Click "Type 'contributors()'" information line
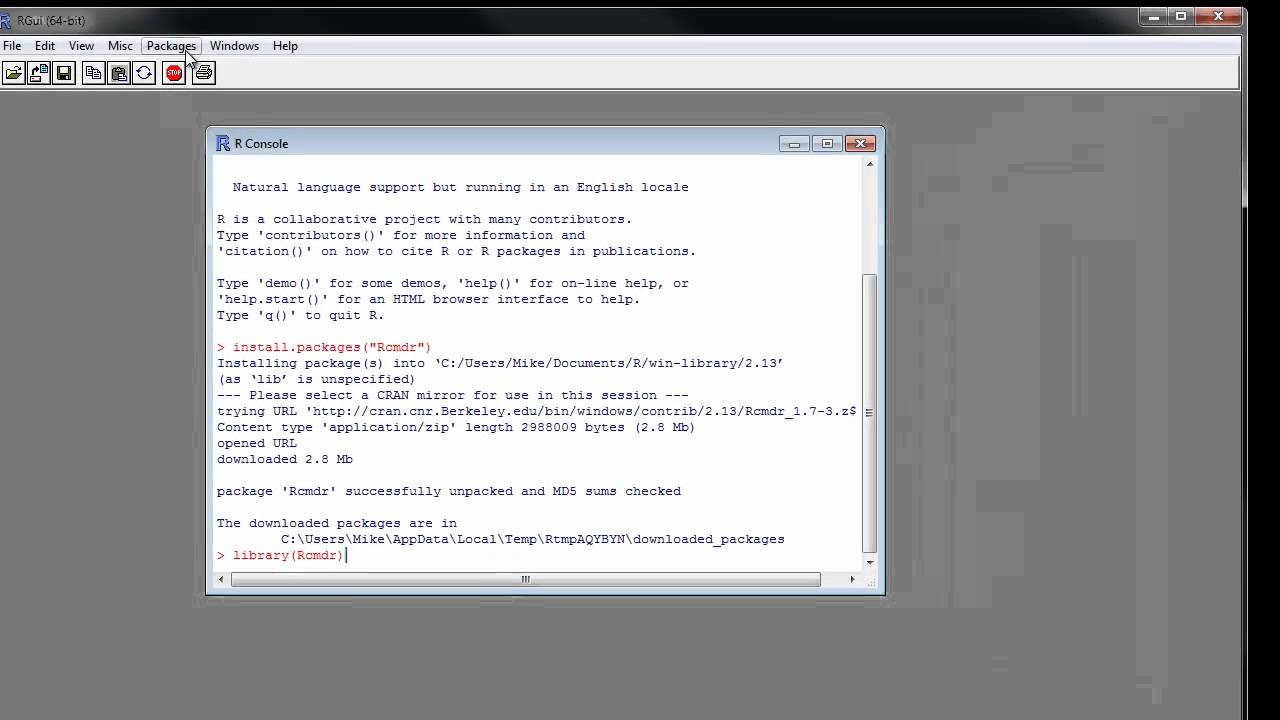This screenshot has width=1280, height=720. click(x=401, y=235)
